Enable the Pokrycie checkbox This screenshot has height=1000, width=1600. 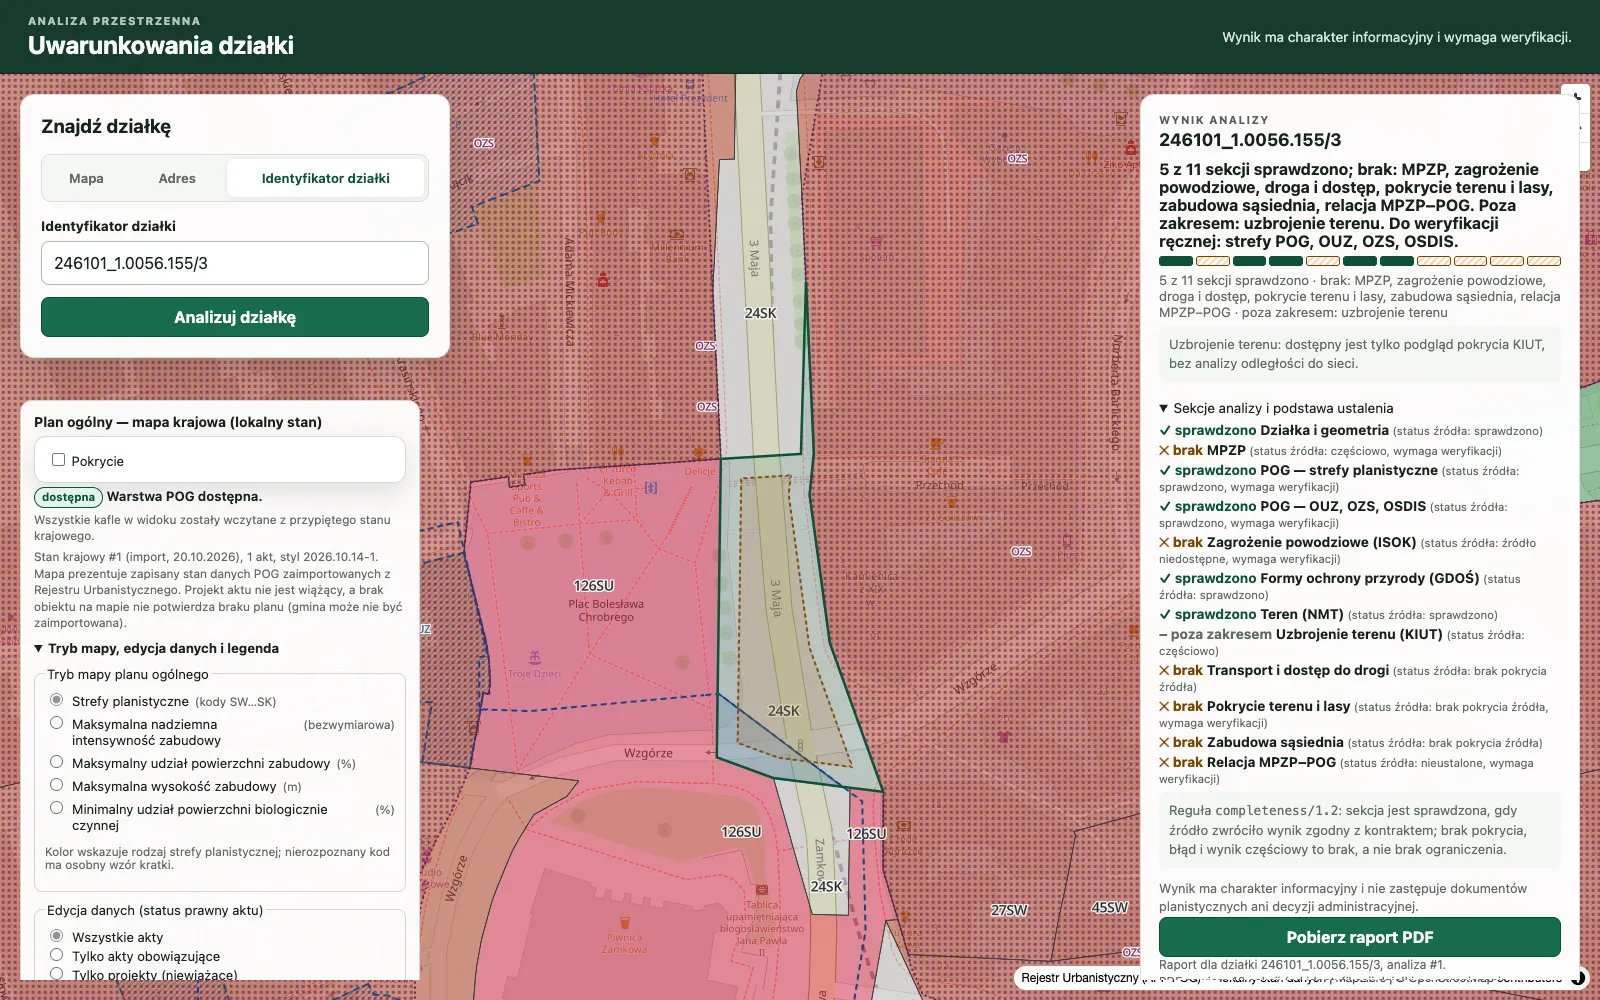(x=59, y=460)
